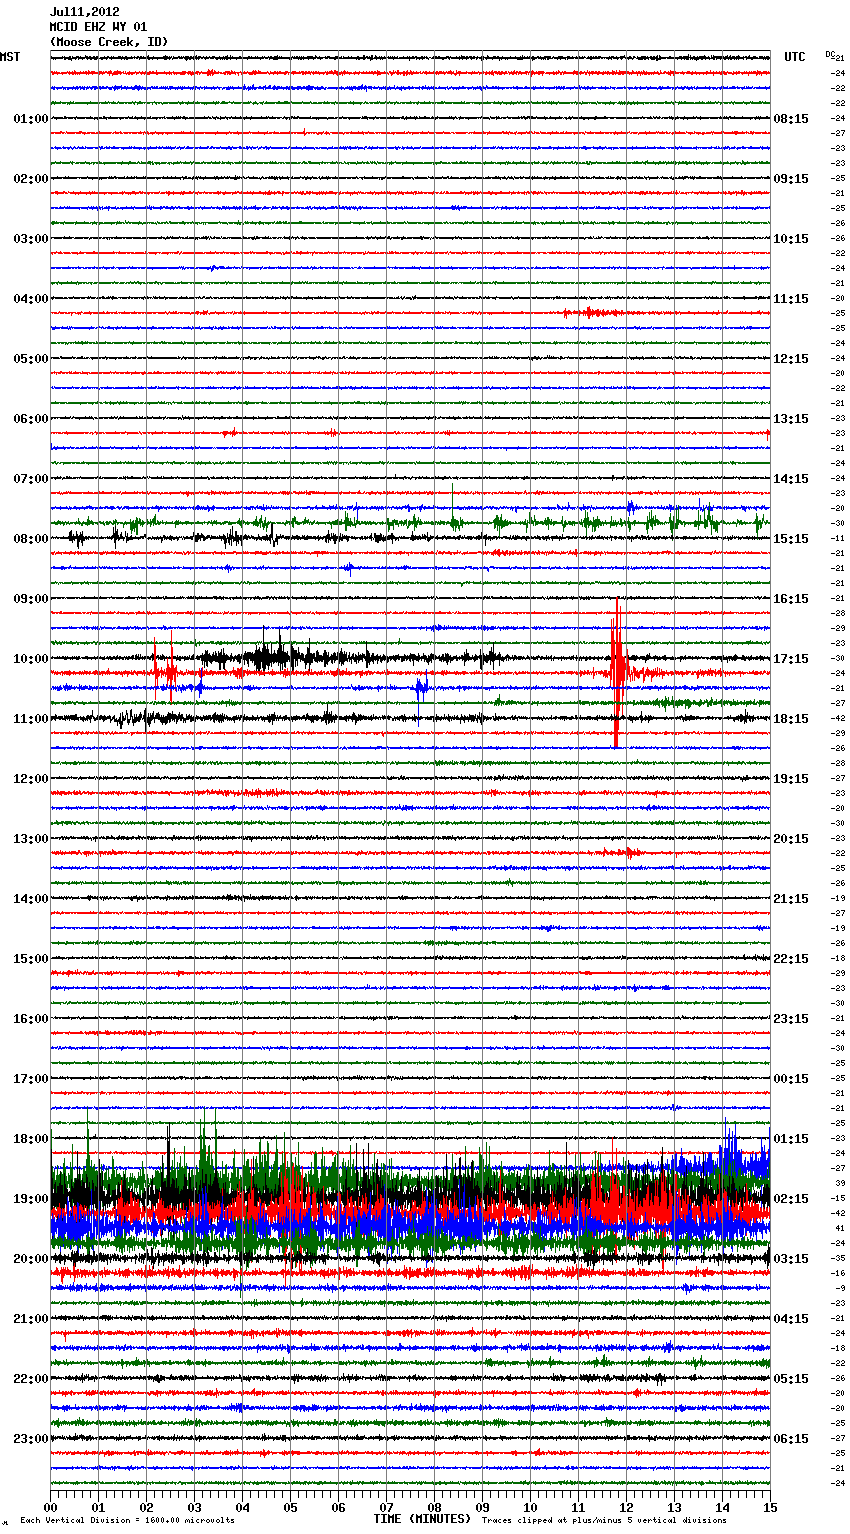
Task: Click minute tick label "14" on the time axis
Action: [x=722, y=1507]
